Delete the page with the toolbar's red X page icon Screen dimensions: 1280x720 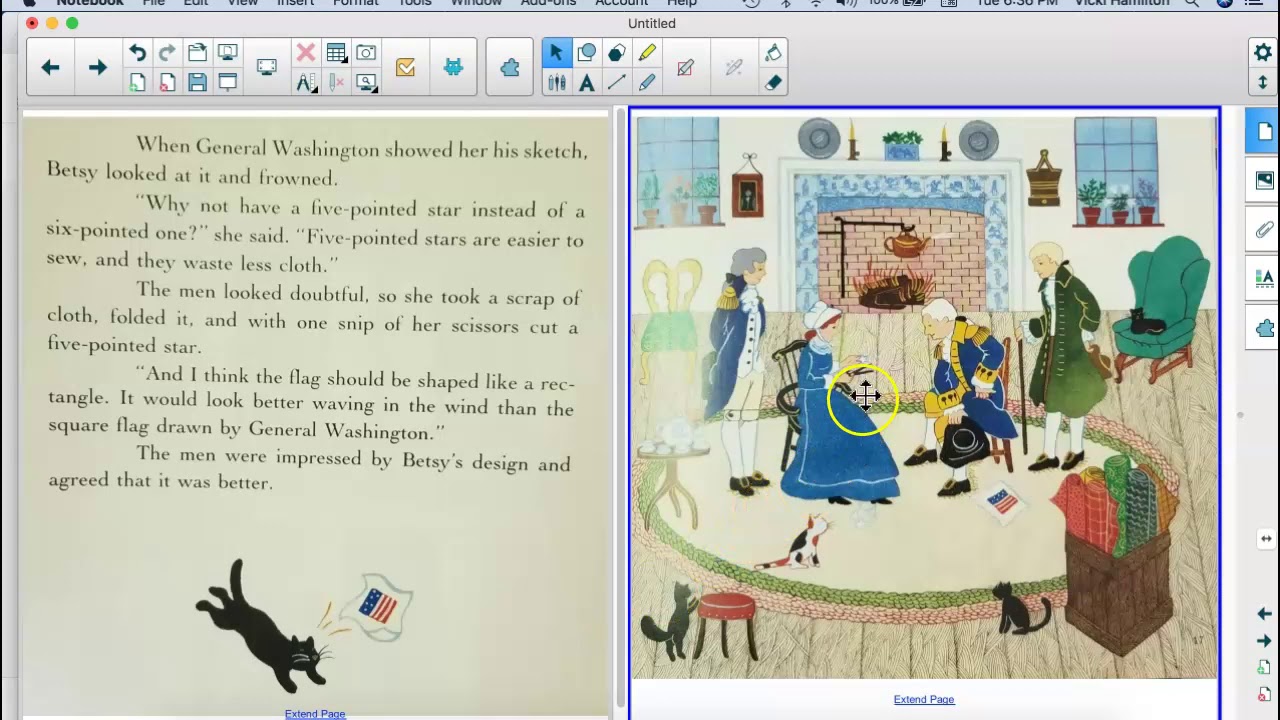click(167, 82)
